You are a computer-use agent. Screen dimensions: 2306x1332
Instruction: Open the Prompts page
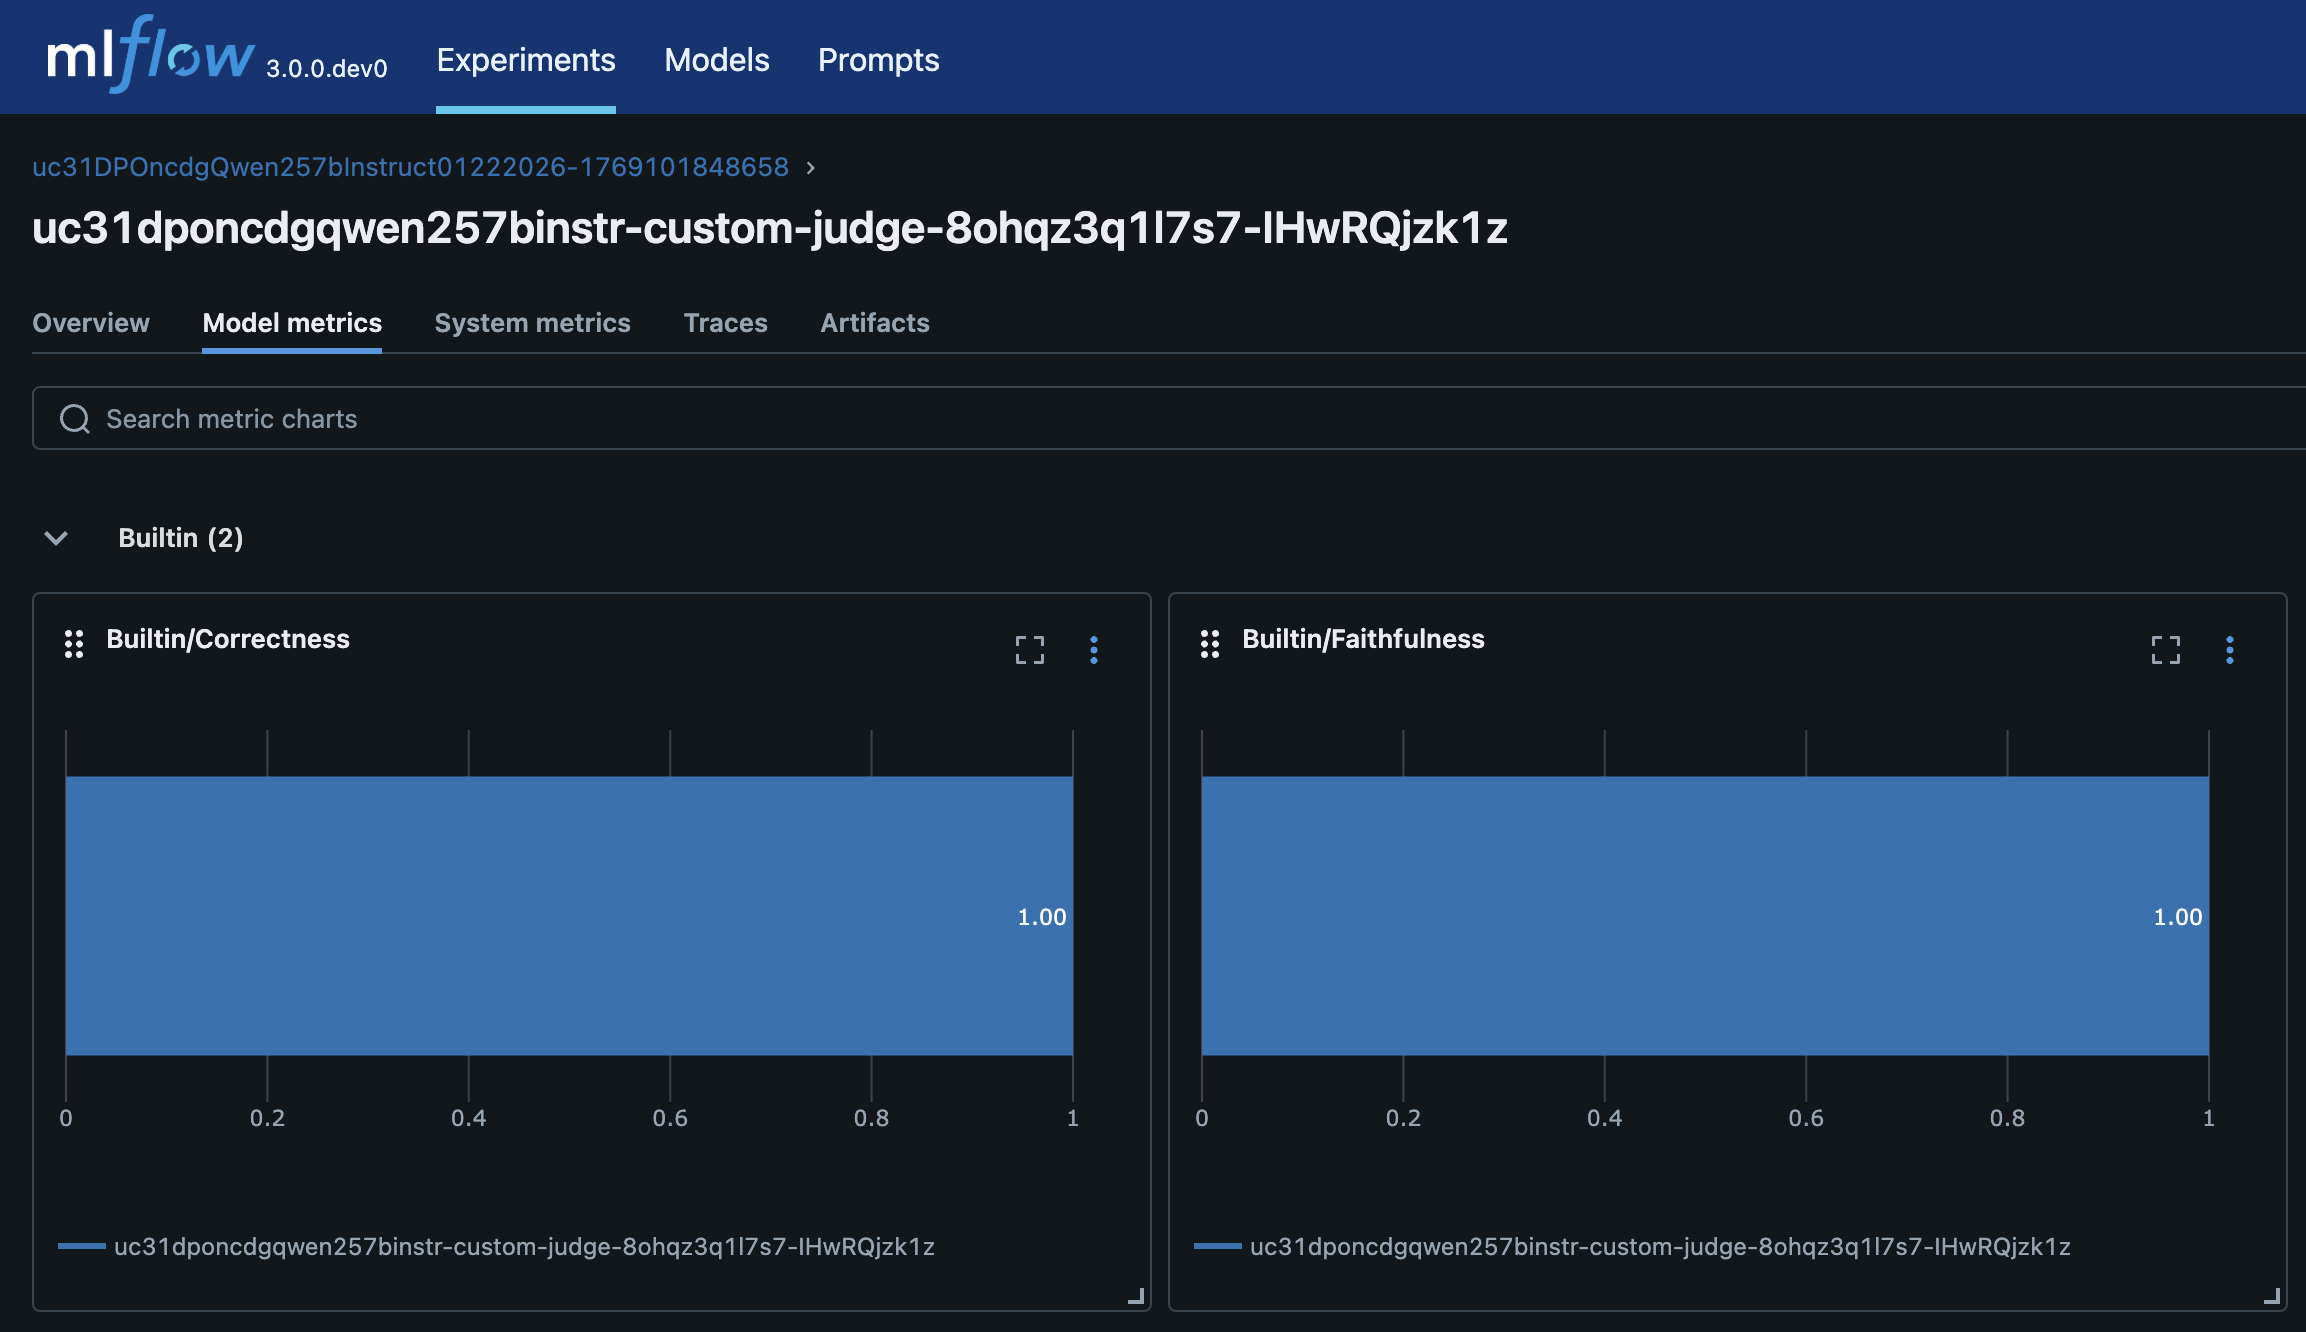[x=879, y=60]
